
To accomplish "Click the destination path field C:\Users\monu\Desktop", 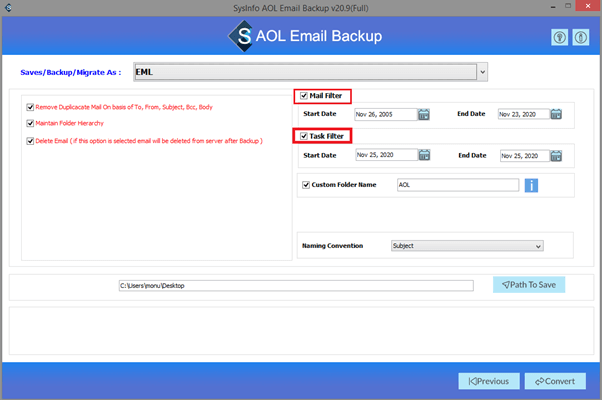I will coord(296,286).
